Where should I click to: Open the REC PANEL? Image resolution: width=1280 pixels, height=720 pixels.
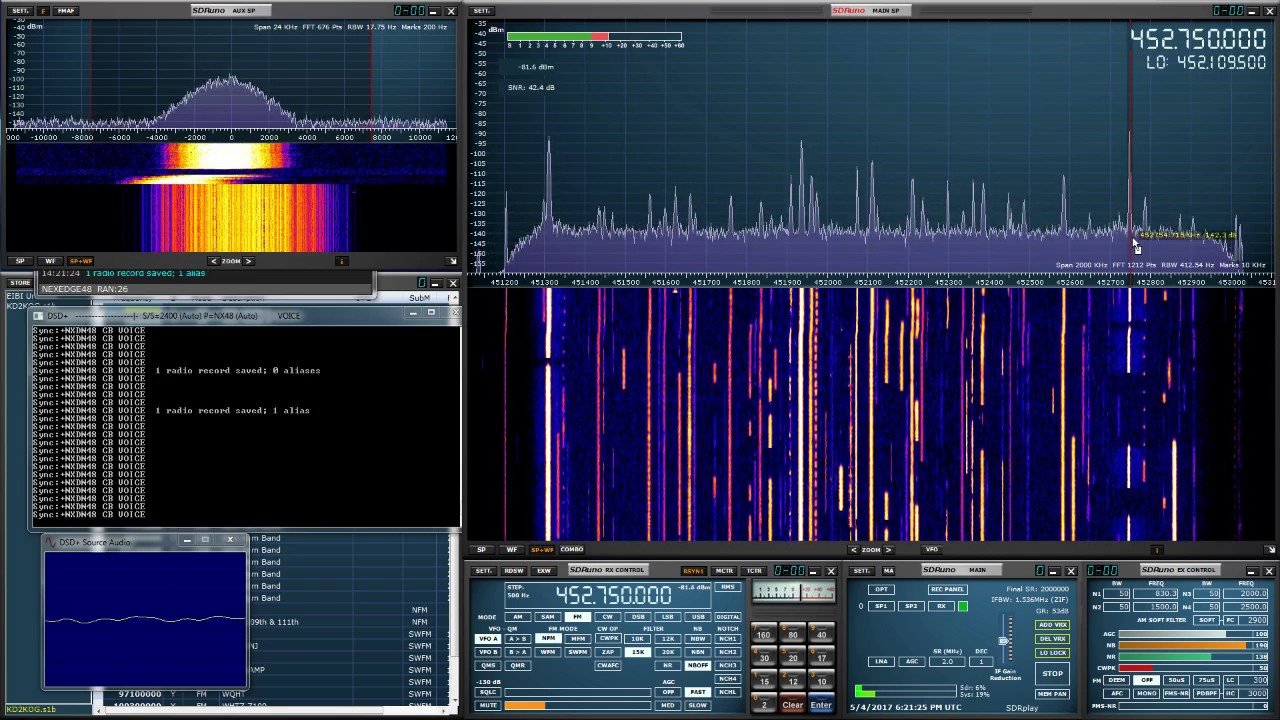pos(948,589)
